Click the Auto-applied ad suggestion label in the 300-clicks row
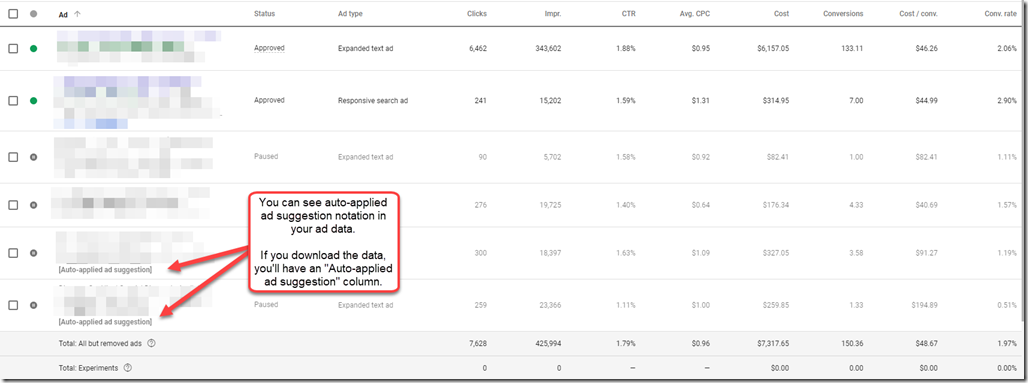Image resolution: width=1028 pixels, height=383 pixels. 105,270
